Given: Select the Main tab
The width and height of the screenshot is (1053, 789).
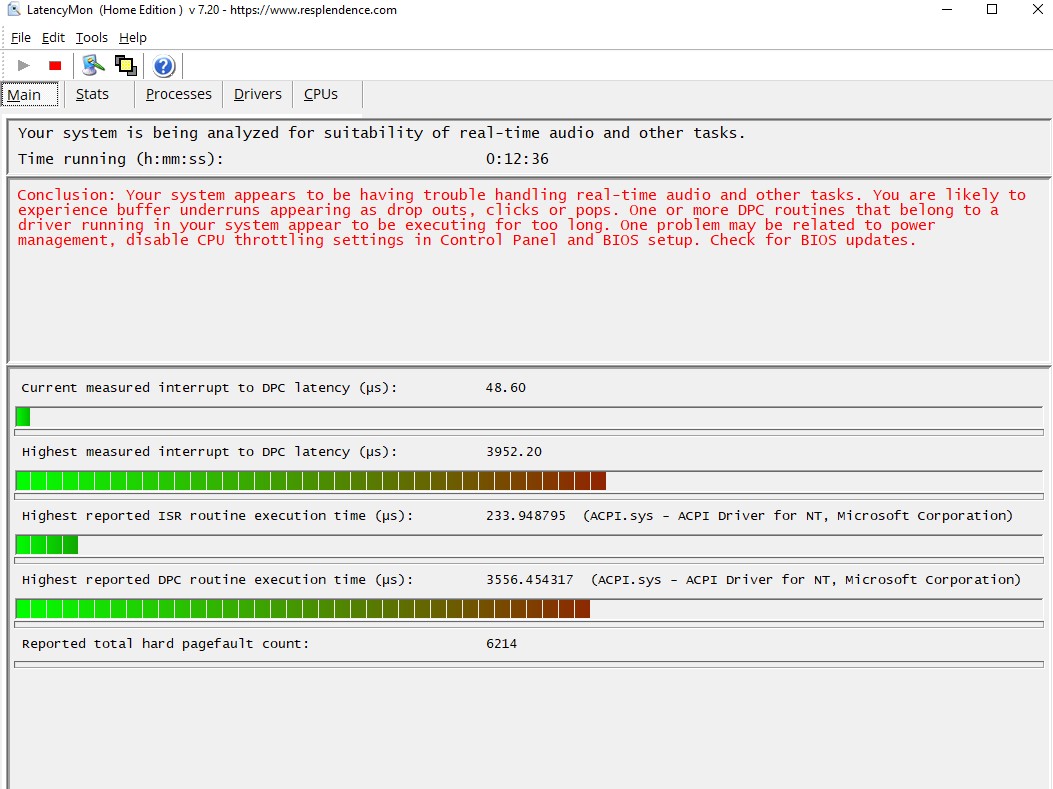Looking at the screenshot, I should click(26, 93).
